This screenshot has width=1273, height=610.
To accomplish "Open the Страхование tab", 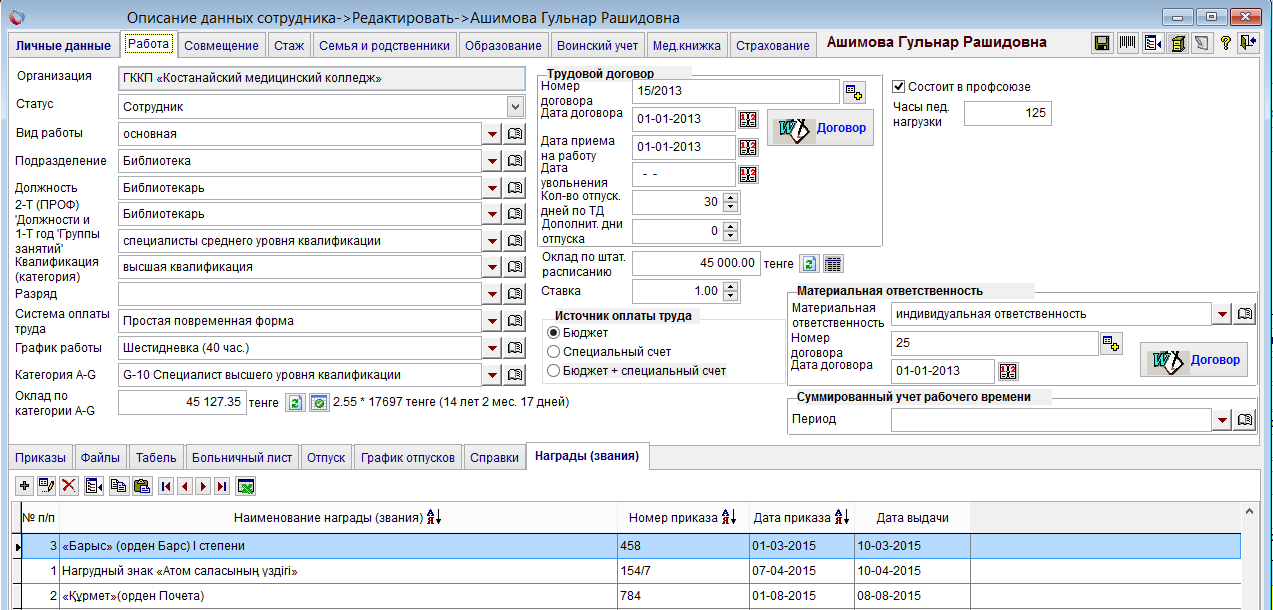I will [x=772, y=45].
